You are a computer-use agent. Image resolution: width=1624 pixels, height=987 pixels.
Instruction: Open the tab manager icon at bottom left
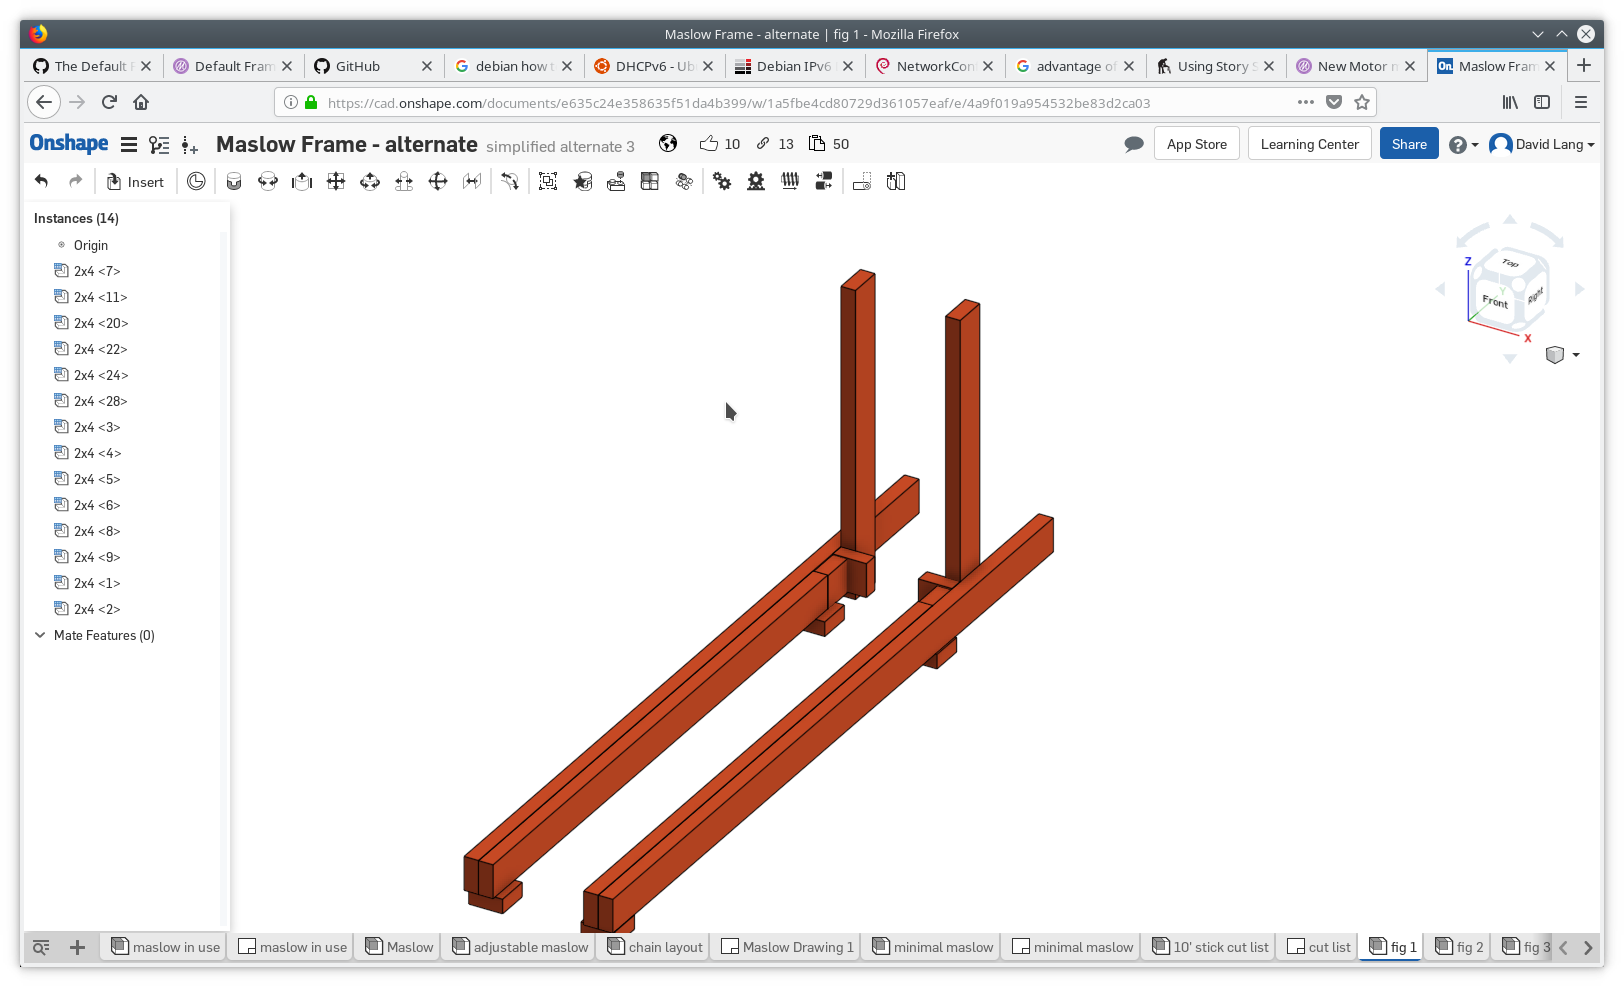pyautogui.click(x=41, y=947)
